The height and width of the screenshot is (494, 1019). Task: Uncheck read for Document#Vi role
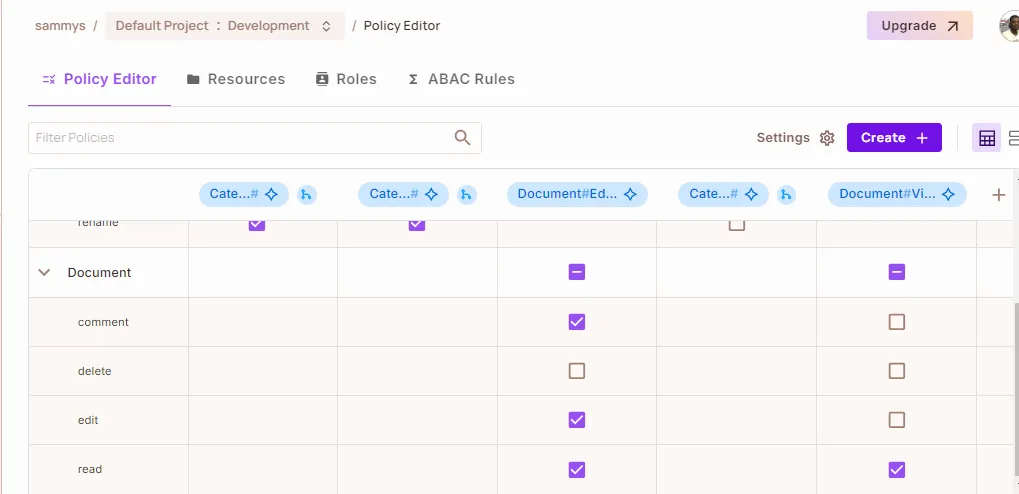tap(897, 469)
